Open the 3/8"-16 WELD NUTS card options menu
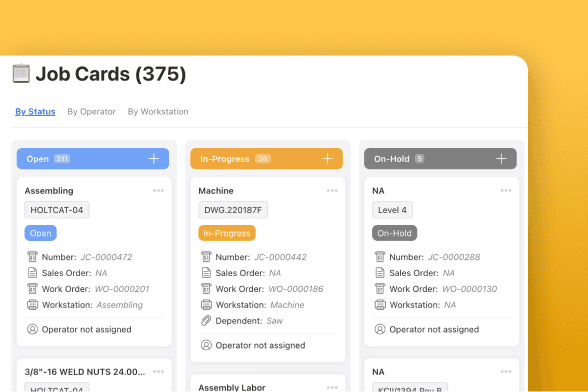The image size is (588, 392). 158,372
